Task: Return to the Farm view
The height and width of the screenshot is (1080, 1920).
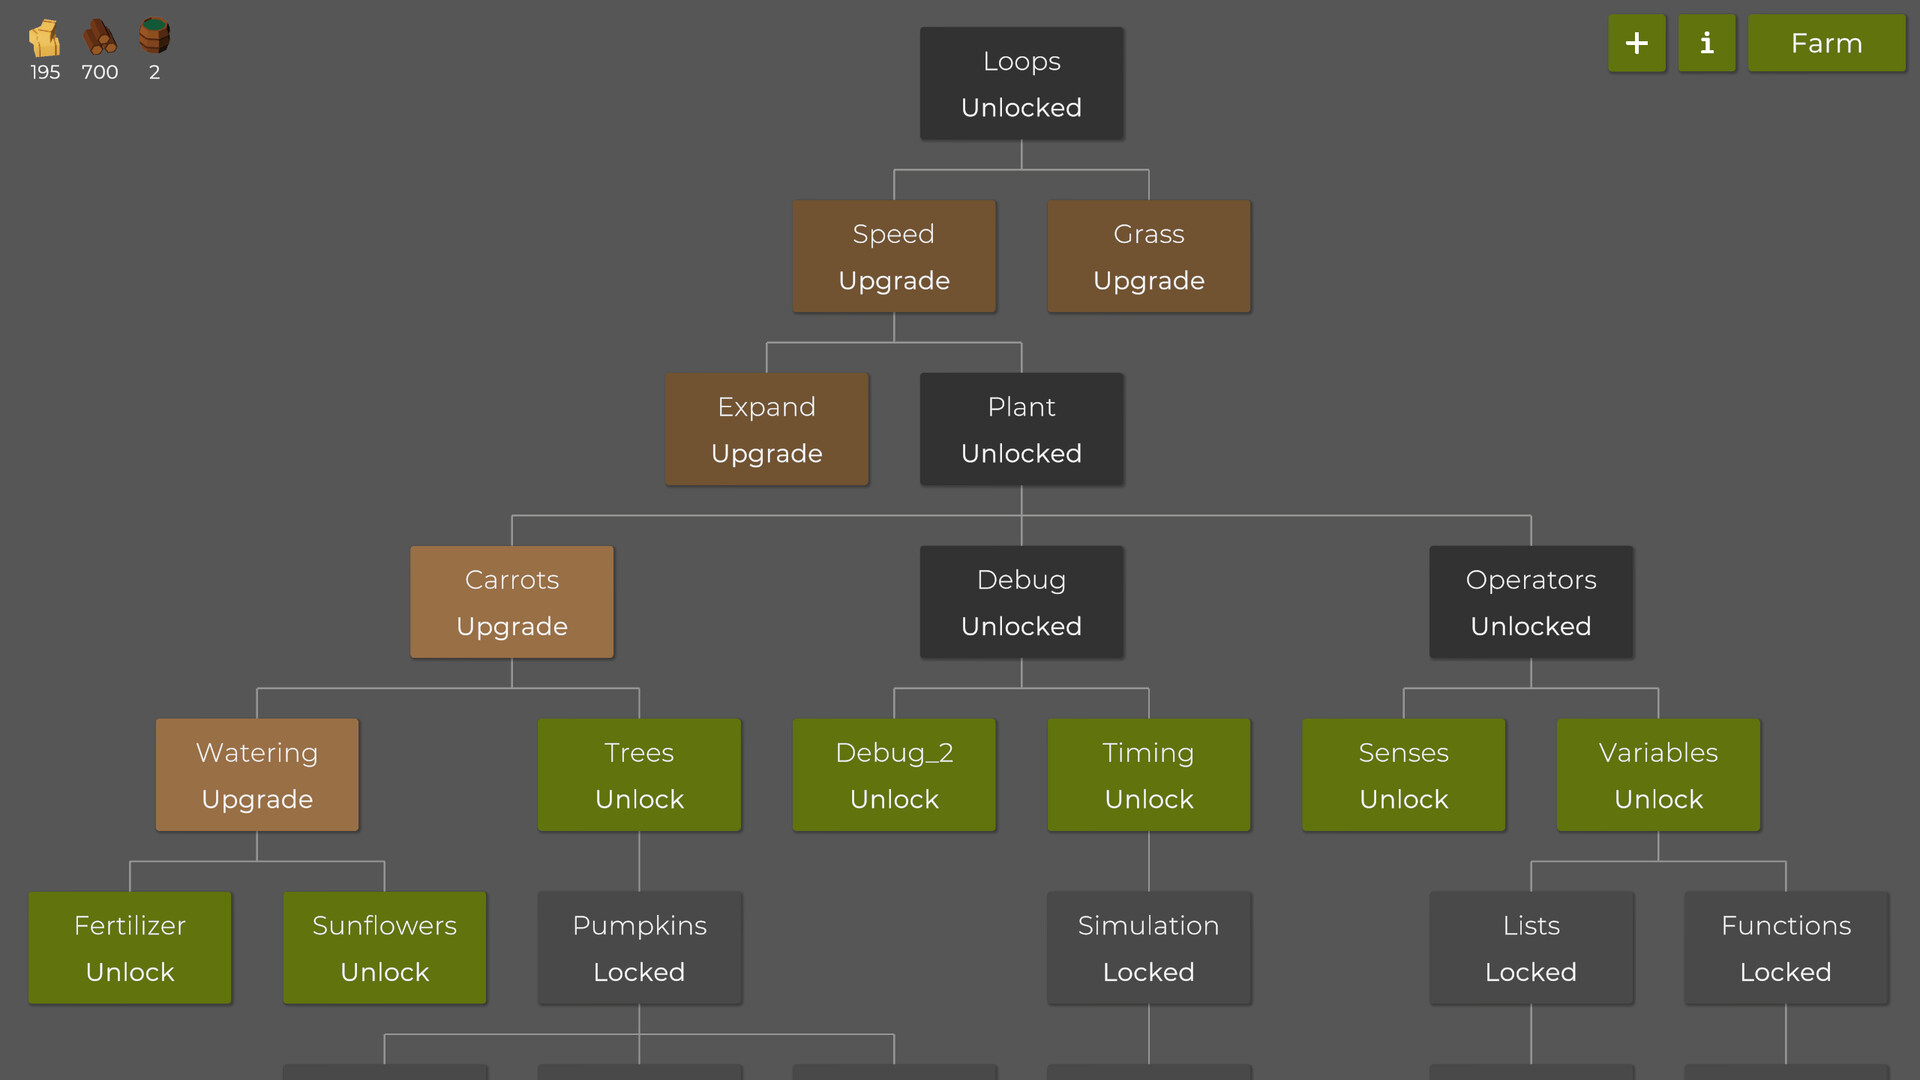Action: [1826, 43]
